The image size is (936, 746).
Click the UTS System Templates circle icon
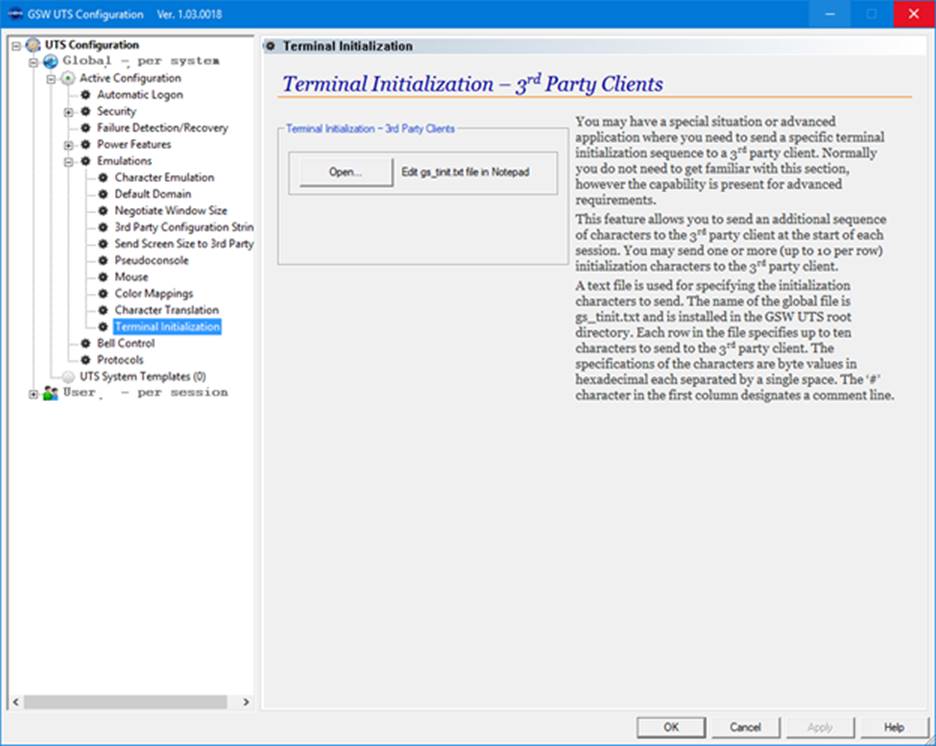[68, 377]
